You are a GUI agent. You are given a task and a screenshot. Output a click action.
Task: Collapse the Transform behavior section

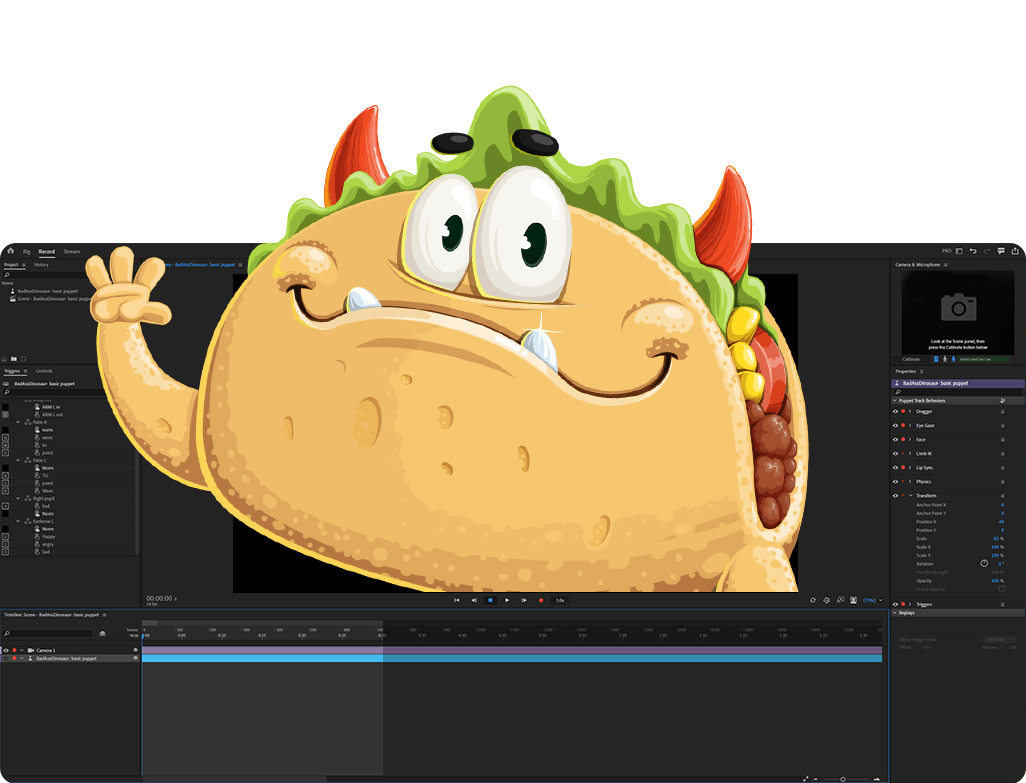coord(910,496)
